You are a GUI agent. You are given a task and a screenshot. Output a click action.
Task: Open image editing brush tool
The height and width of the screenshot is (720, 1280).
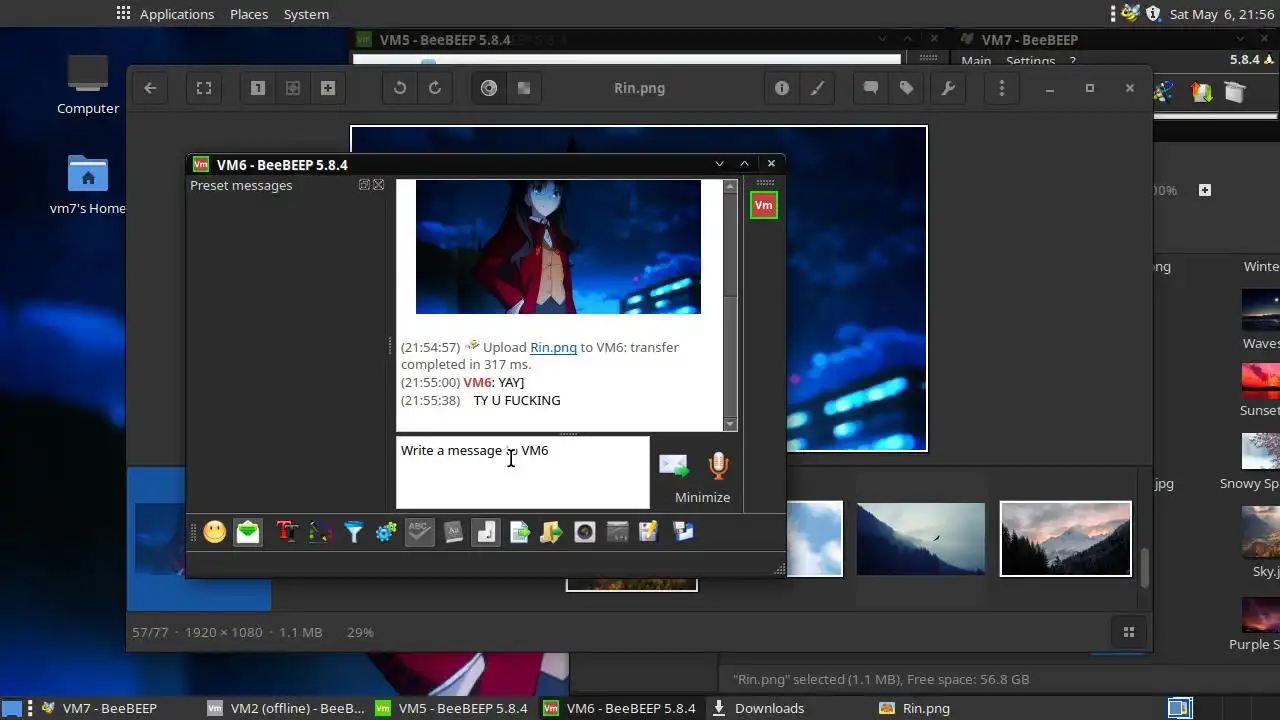tap(817, 88)
